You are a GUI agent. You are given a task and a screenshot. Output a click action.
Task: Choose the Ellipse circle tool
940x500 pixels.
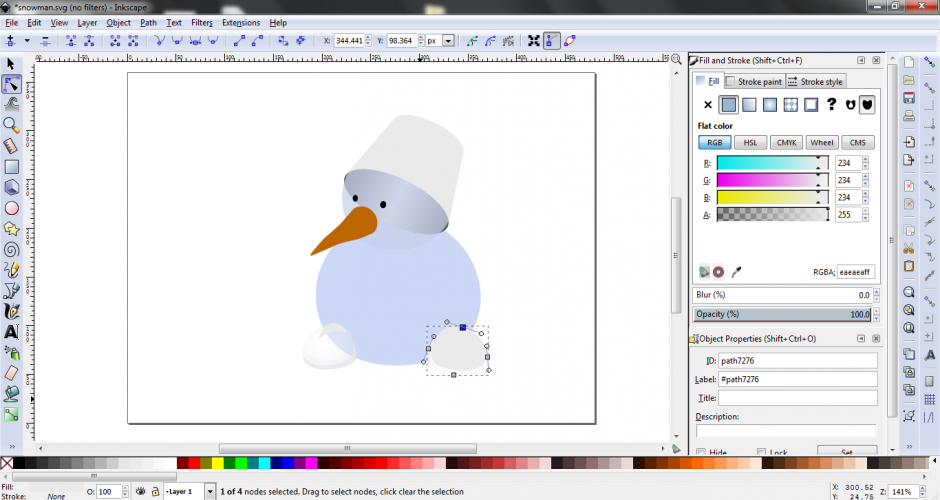[12, 208]
